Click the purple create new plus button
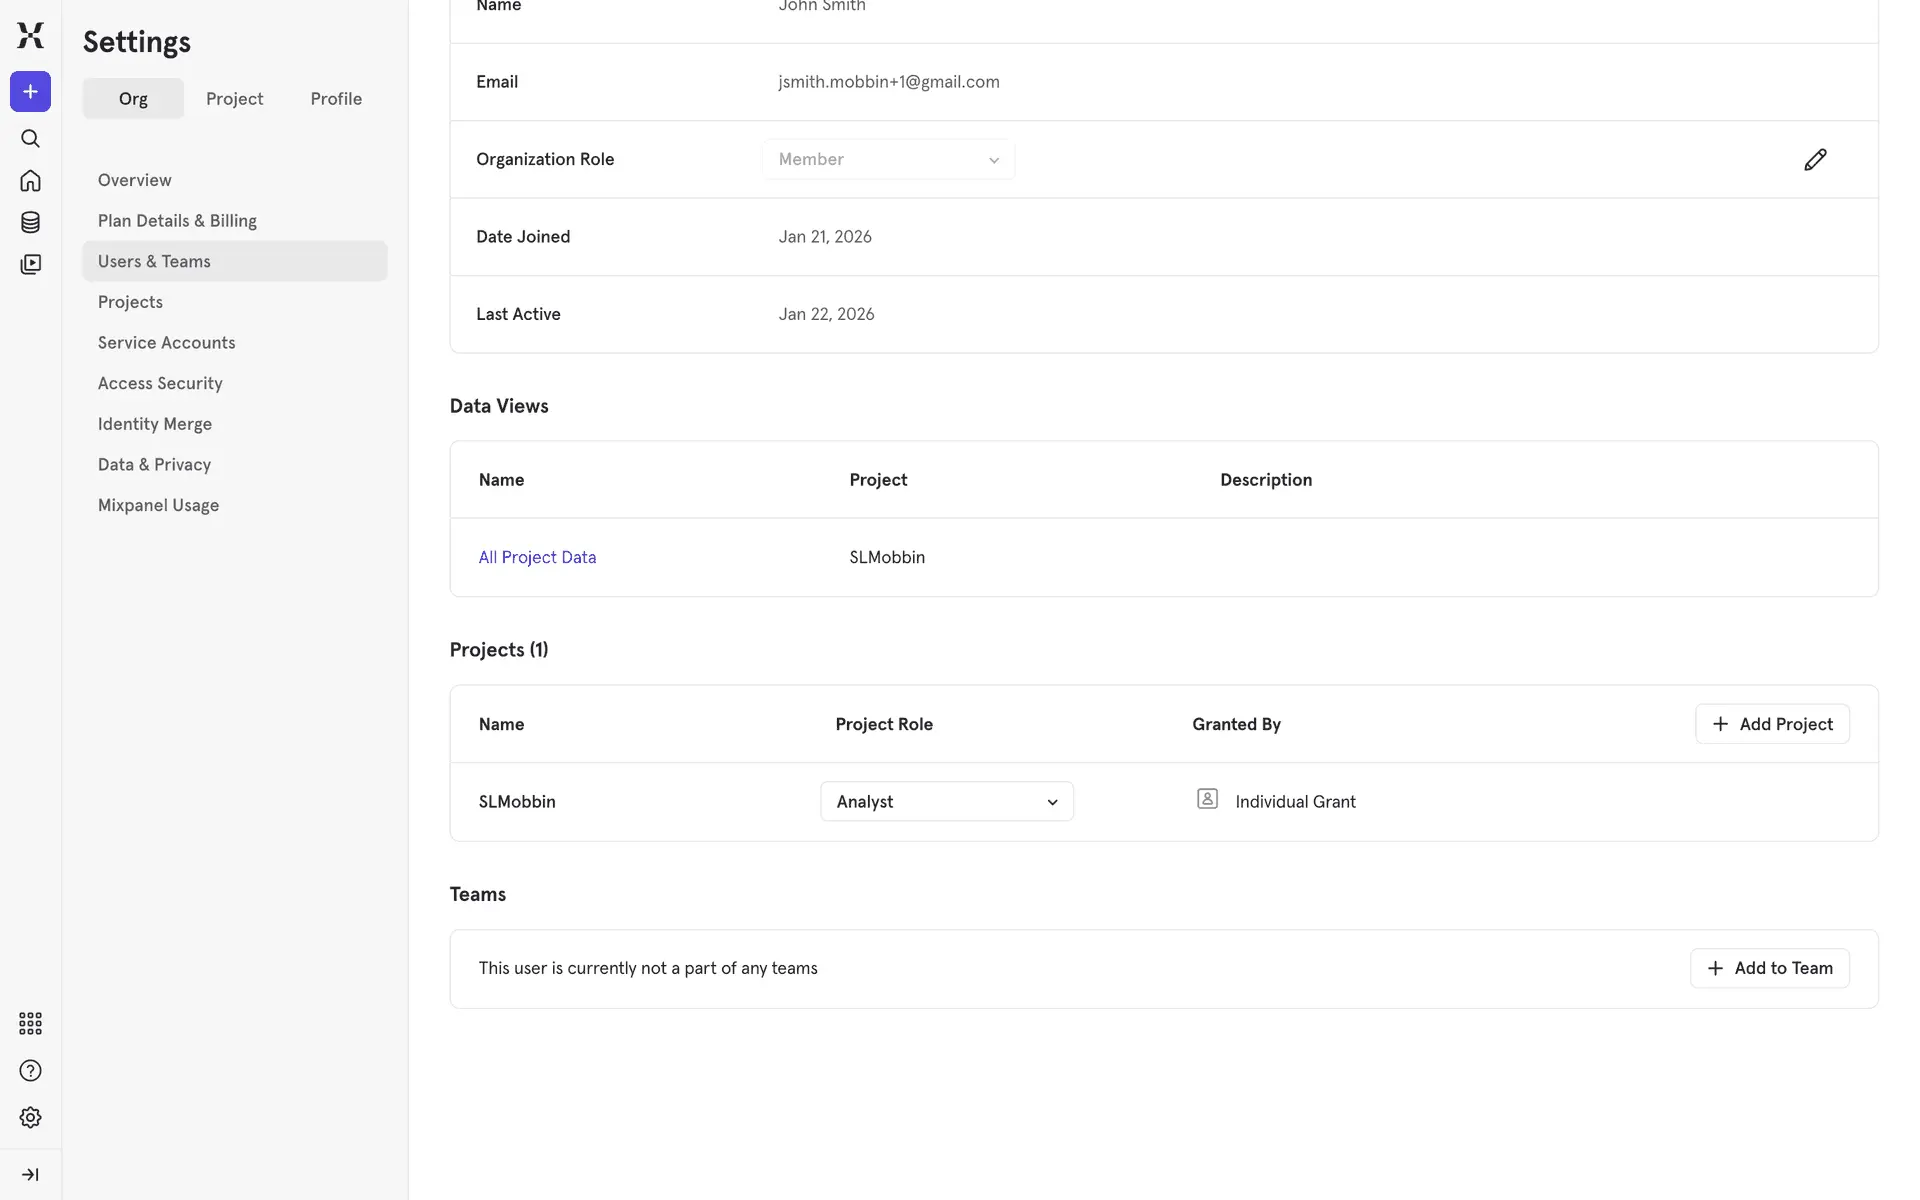The height and width of the screenshot is (1200, 1920). (30, 92)
